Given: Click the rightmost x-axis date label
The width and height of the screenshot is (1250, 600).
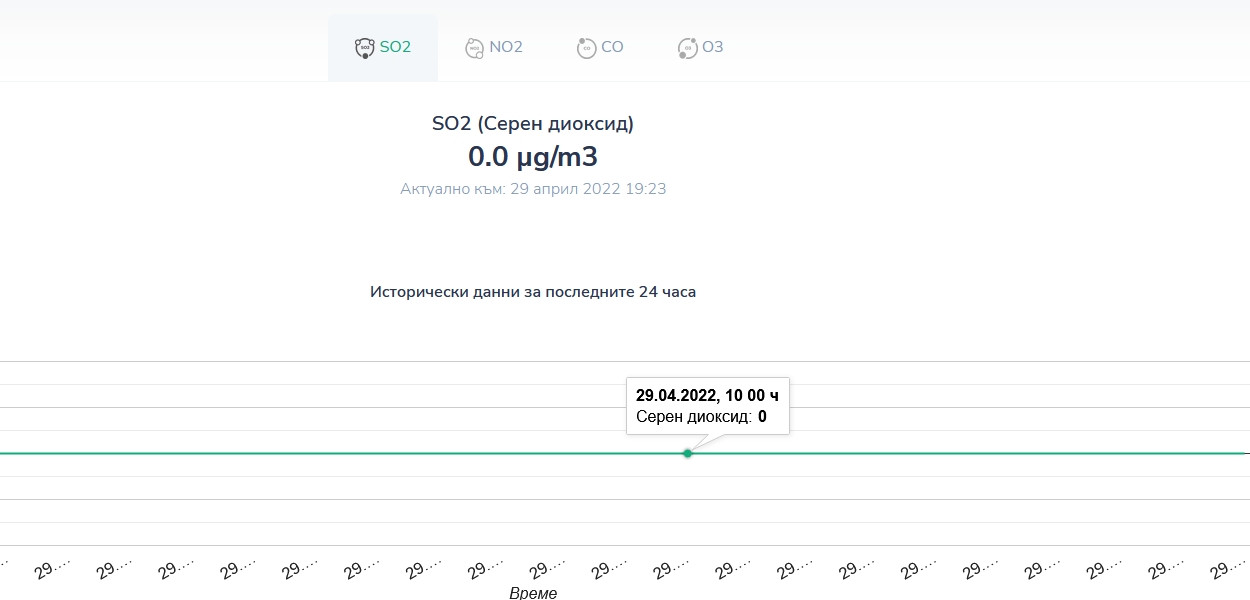Looking at the screenshot, I should point(1229,570).
